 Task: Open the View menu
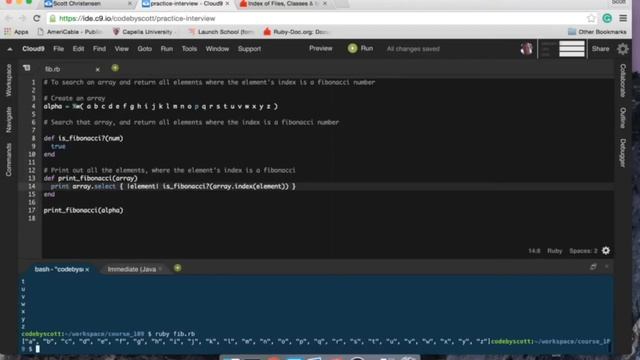click(x=121, y=49)
